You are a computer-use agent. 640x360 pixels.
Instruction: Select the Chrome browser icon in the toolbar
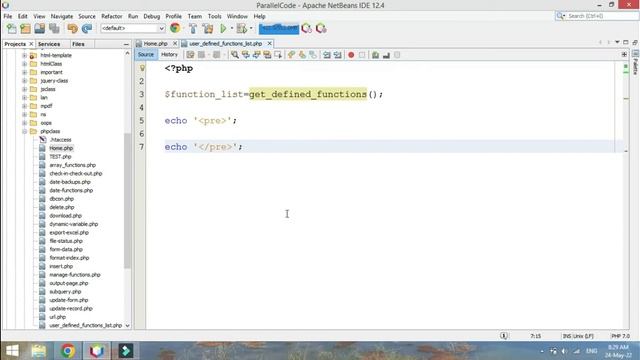175,28
